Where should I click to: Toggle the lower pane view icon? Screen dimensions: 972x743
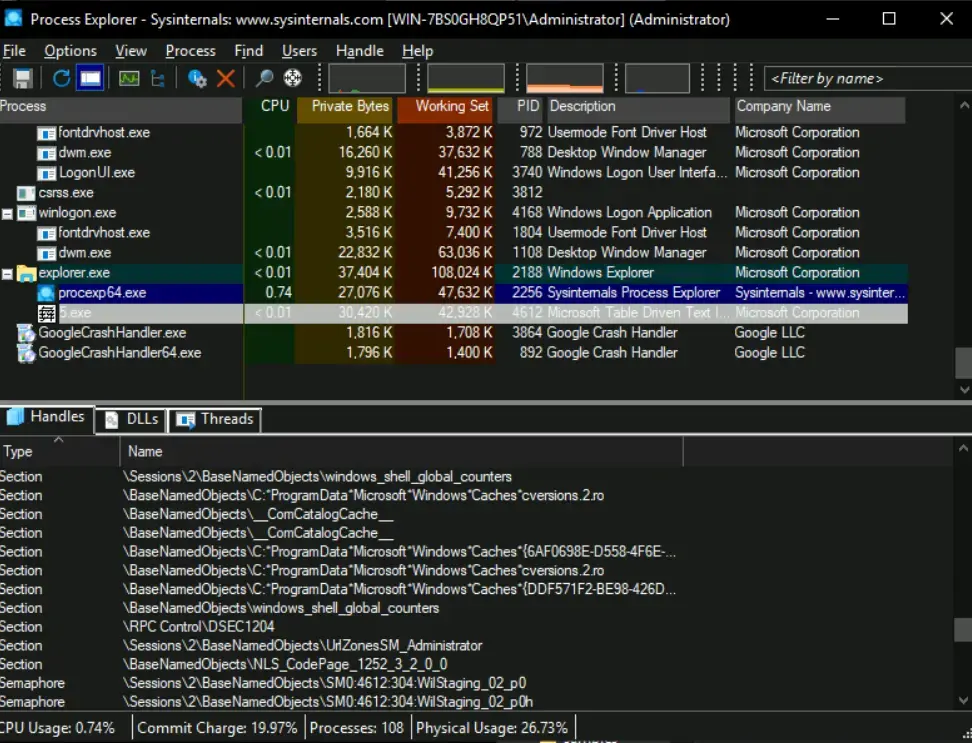point(90,78)
